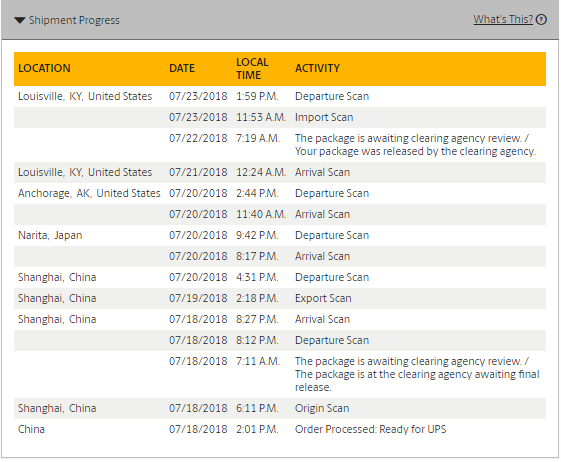Viewport: 561px width, 462px height.
Task: Click the Anchorage, AK, United States location
Action: pyautogui.click(x=89, y=193)
